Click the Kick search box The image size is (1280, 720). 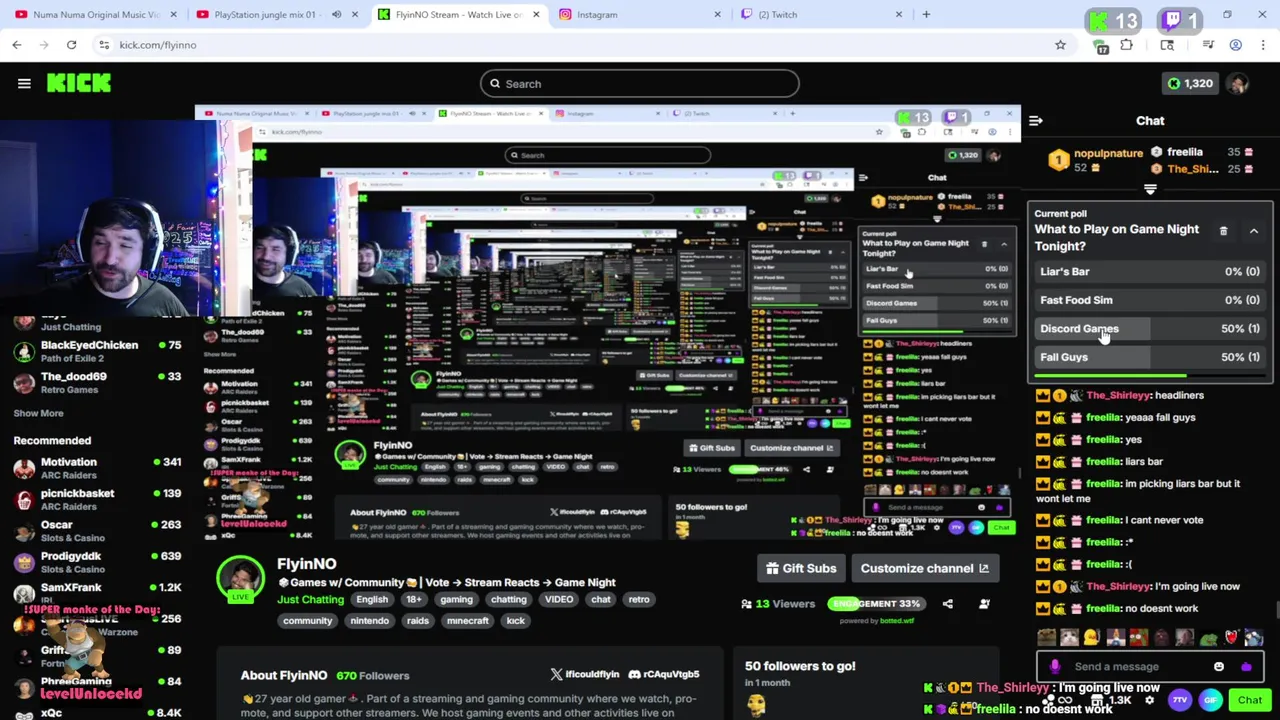click(x=640, y=84)
